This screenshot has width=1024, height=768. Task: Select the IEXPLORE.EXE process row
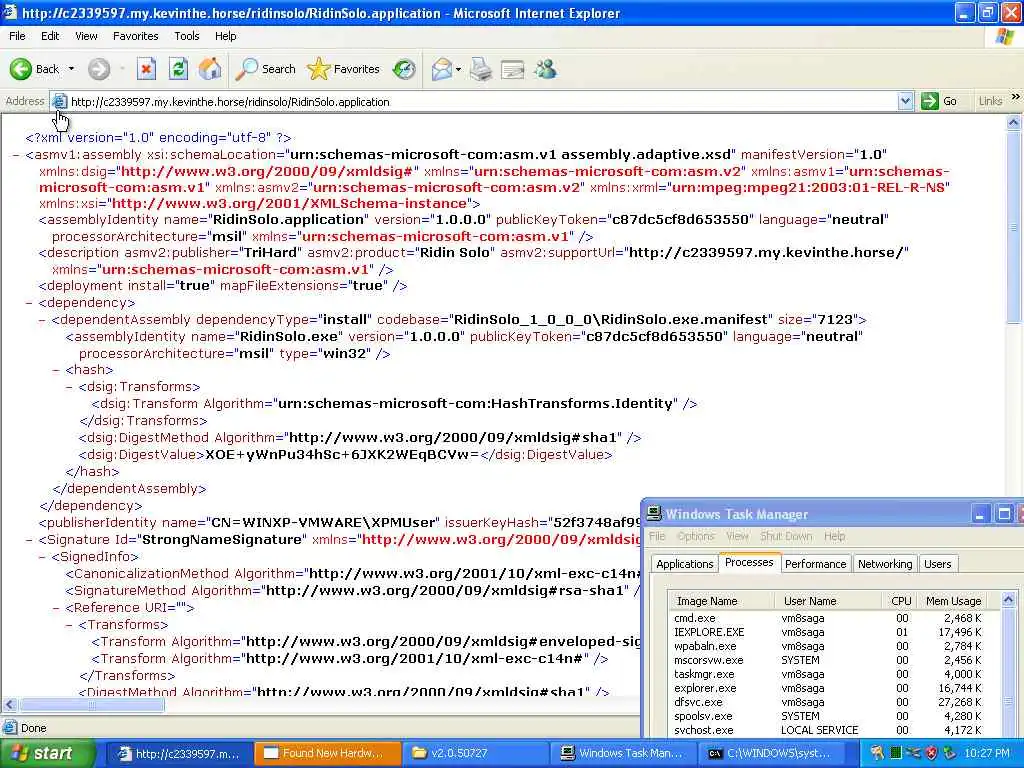click(828, 632)
